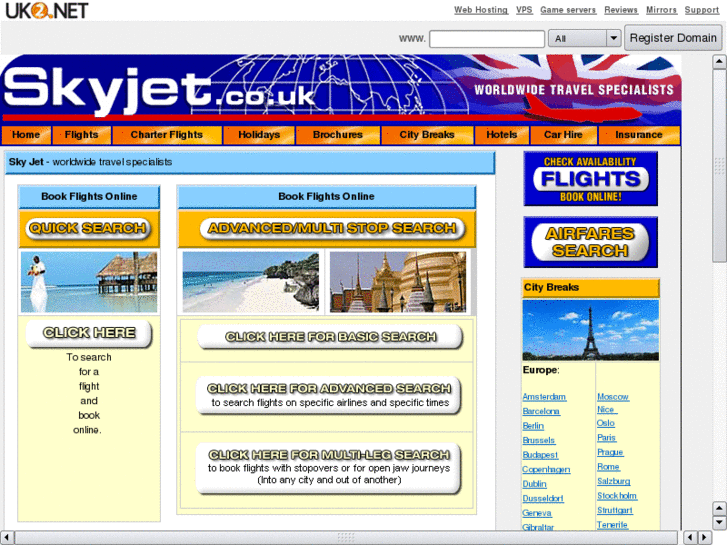Screen dimensions: 727x545
Task: Open the Eiffel Tower city breaks image
Action: click(x=590, y=330)
